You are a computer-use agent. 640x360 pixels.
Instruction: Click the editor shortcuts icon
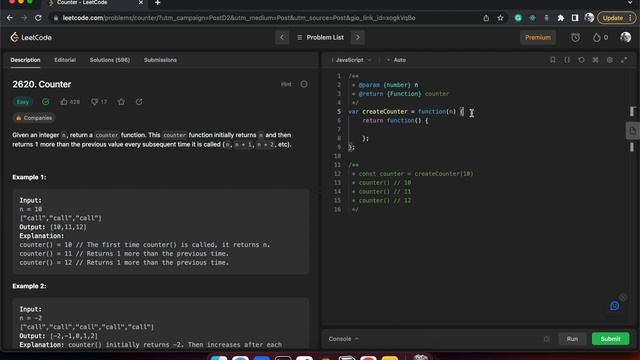tap(596, 60)
